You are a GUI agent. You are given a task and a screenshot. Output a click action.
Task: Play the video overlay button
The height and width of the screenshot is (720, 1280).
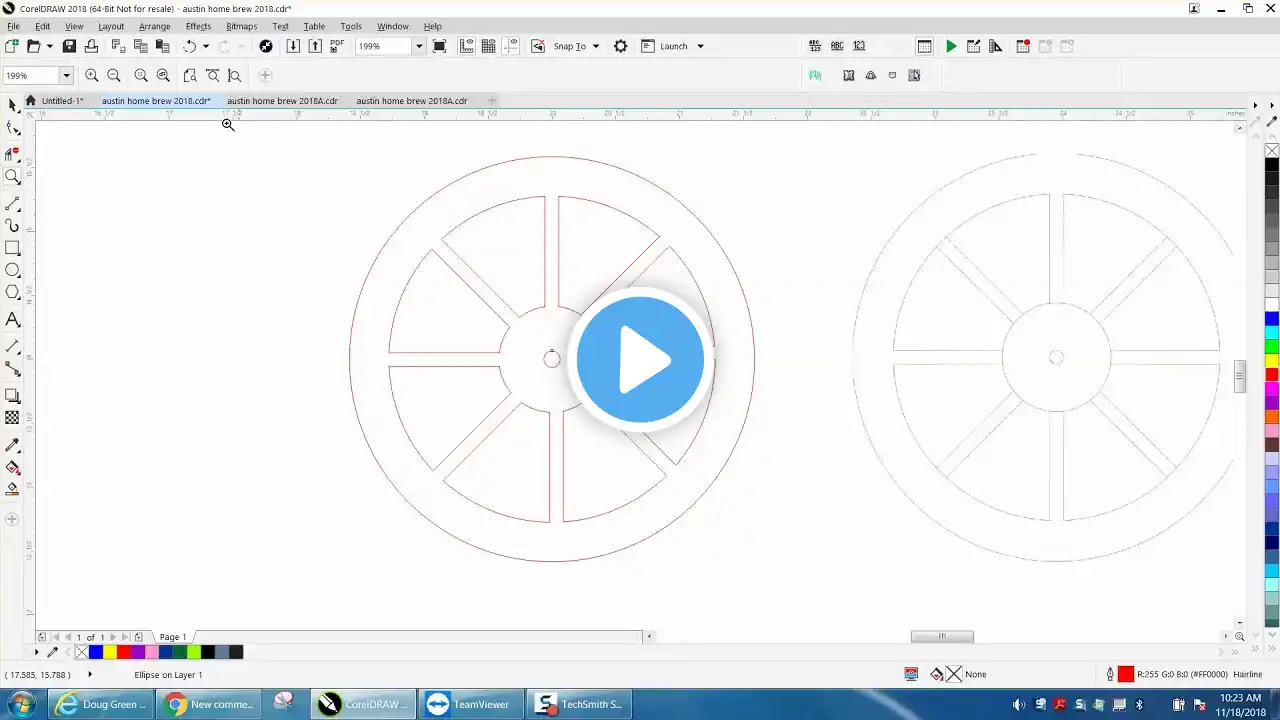tap(640, 360)
